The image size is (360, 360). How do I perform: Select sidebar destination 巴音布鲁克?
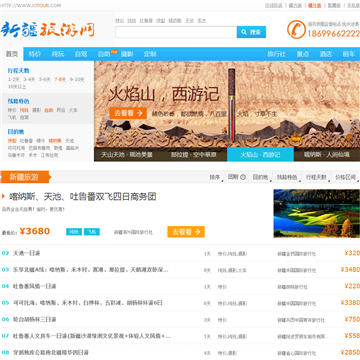[39, 148]
